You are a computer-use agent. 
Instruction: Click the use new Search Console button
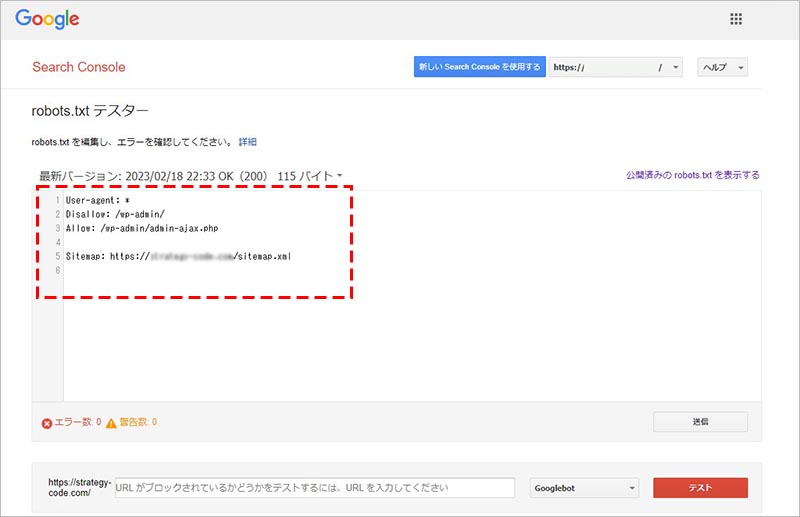click(479, 67)
